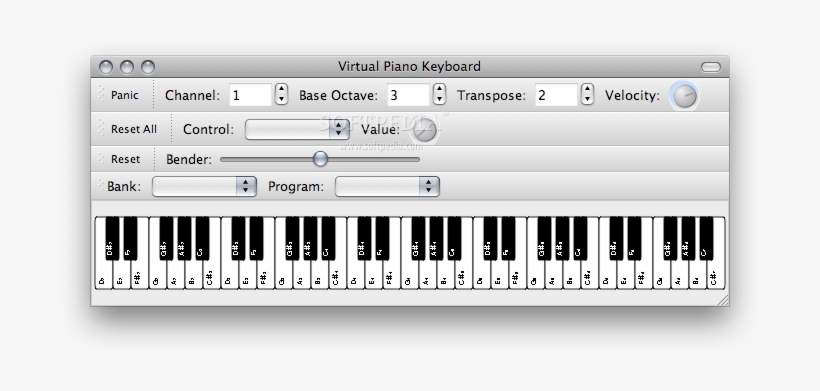Image resolution: width=820 pixels, height=391 pixels.
Task: Play the G#3 black key
Action: pyautogui.click(x=292, y=238)
